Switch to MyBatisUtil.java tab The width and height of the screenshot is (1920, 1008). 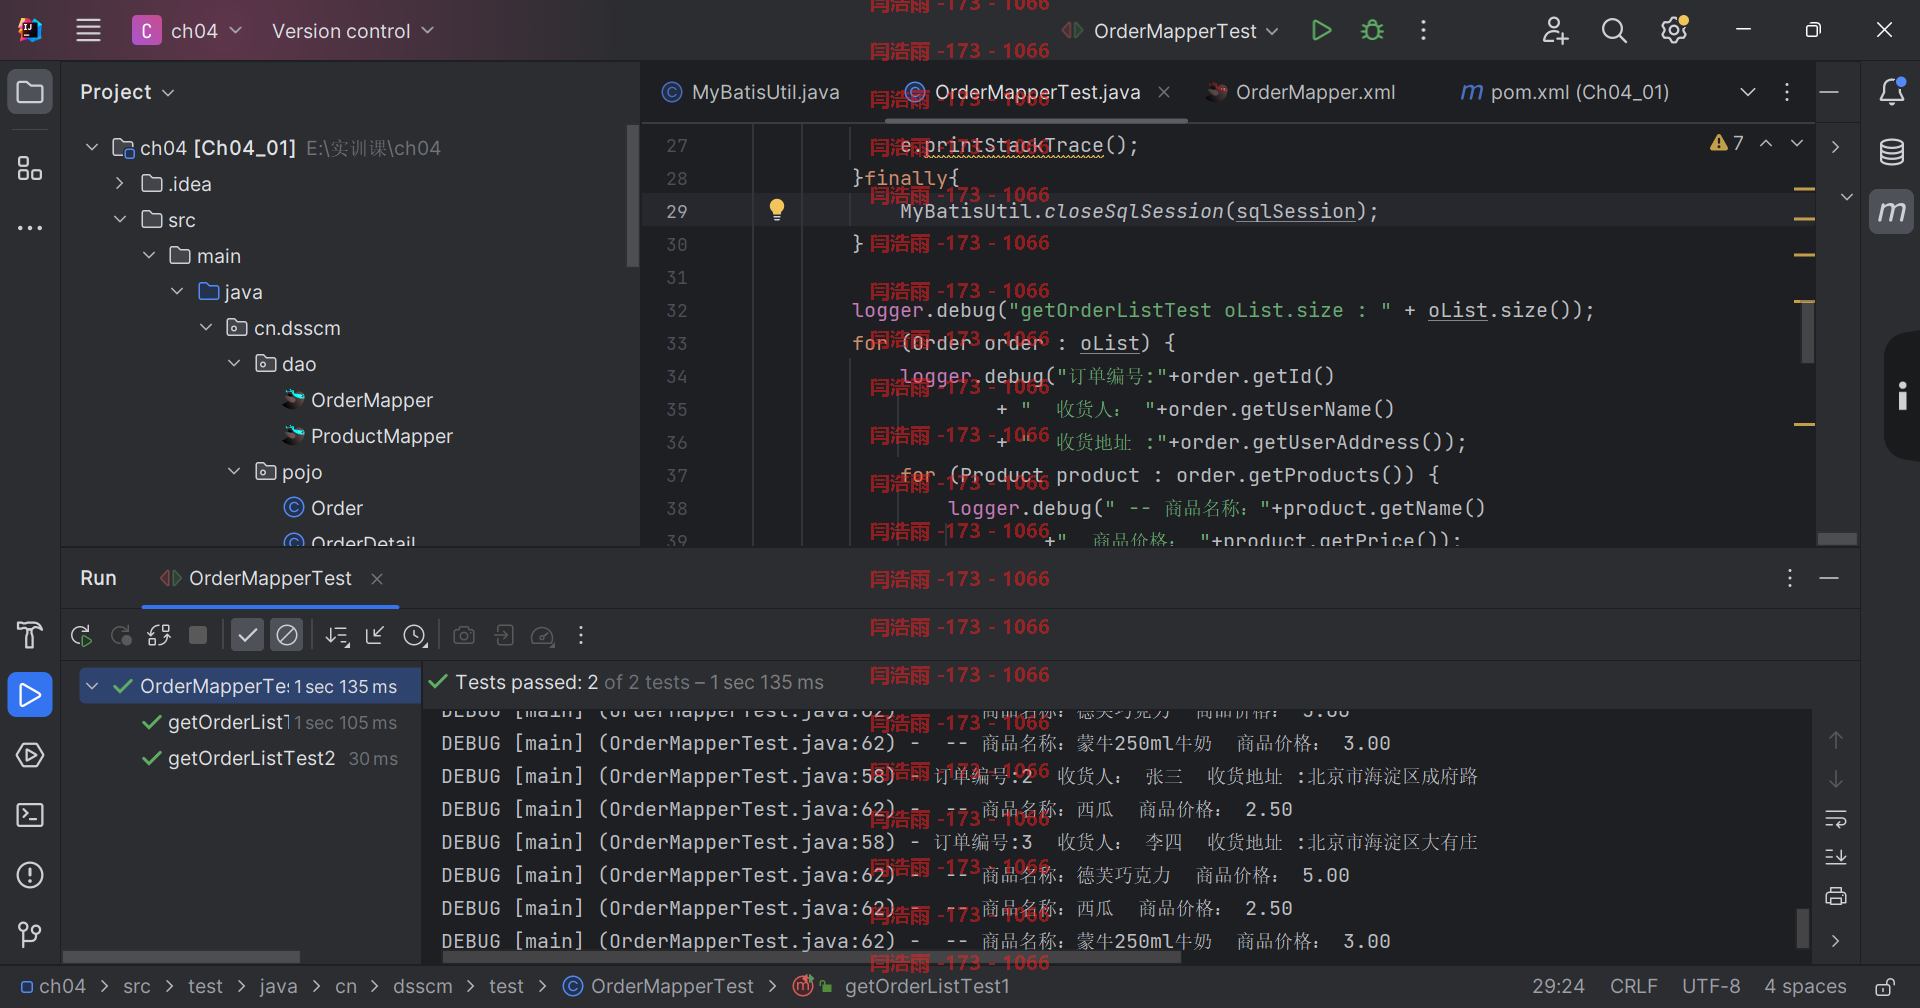click(x=751, y=92)
